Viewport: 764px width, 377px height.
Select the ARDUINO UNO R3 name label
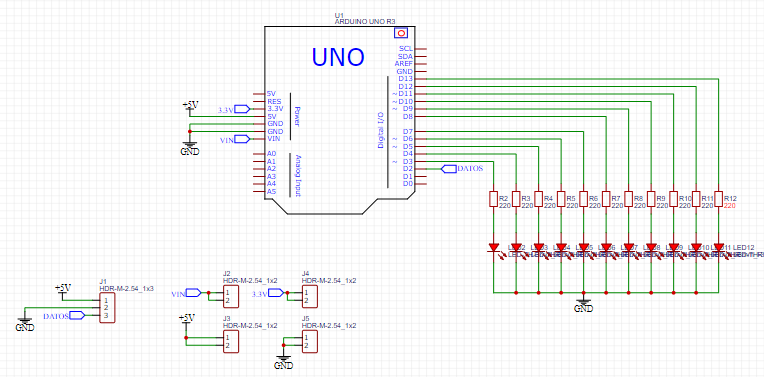click(x=365, y=22)
